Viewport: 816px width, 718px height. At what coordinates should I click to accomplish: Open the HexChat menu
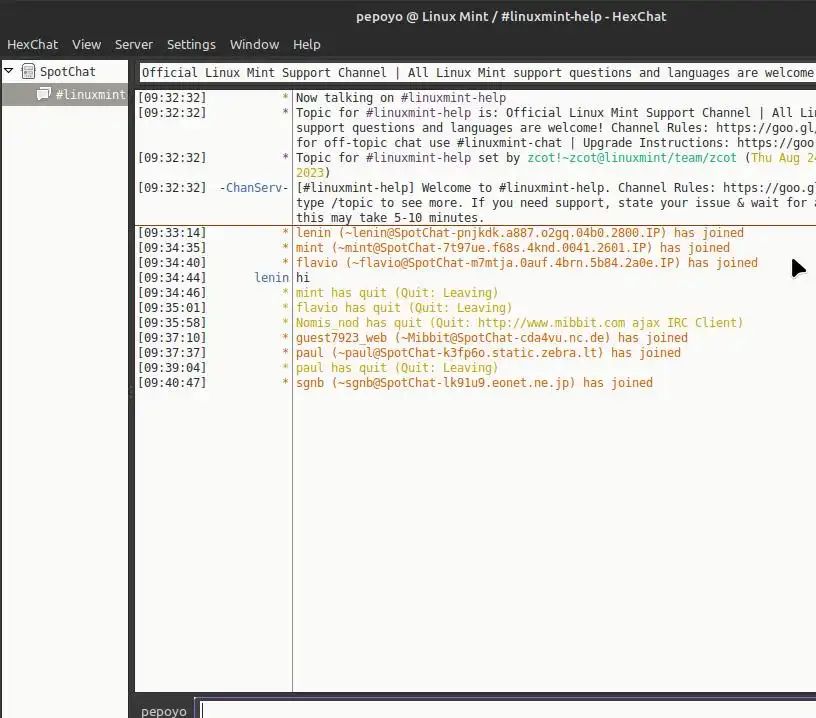(32, 45)
